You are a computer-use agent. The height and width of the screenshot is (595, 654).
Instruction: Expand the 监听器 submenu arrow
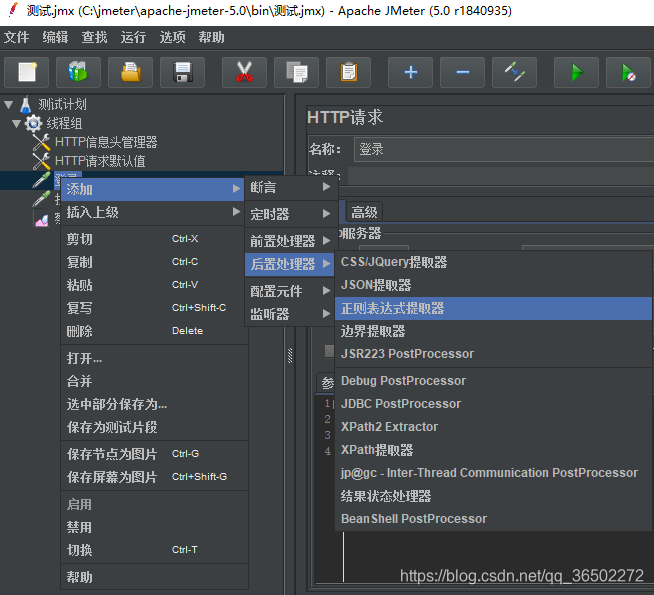point(327,314)
